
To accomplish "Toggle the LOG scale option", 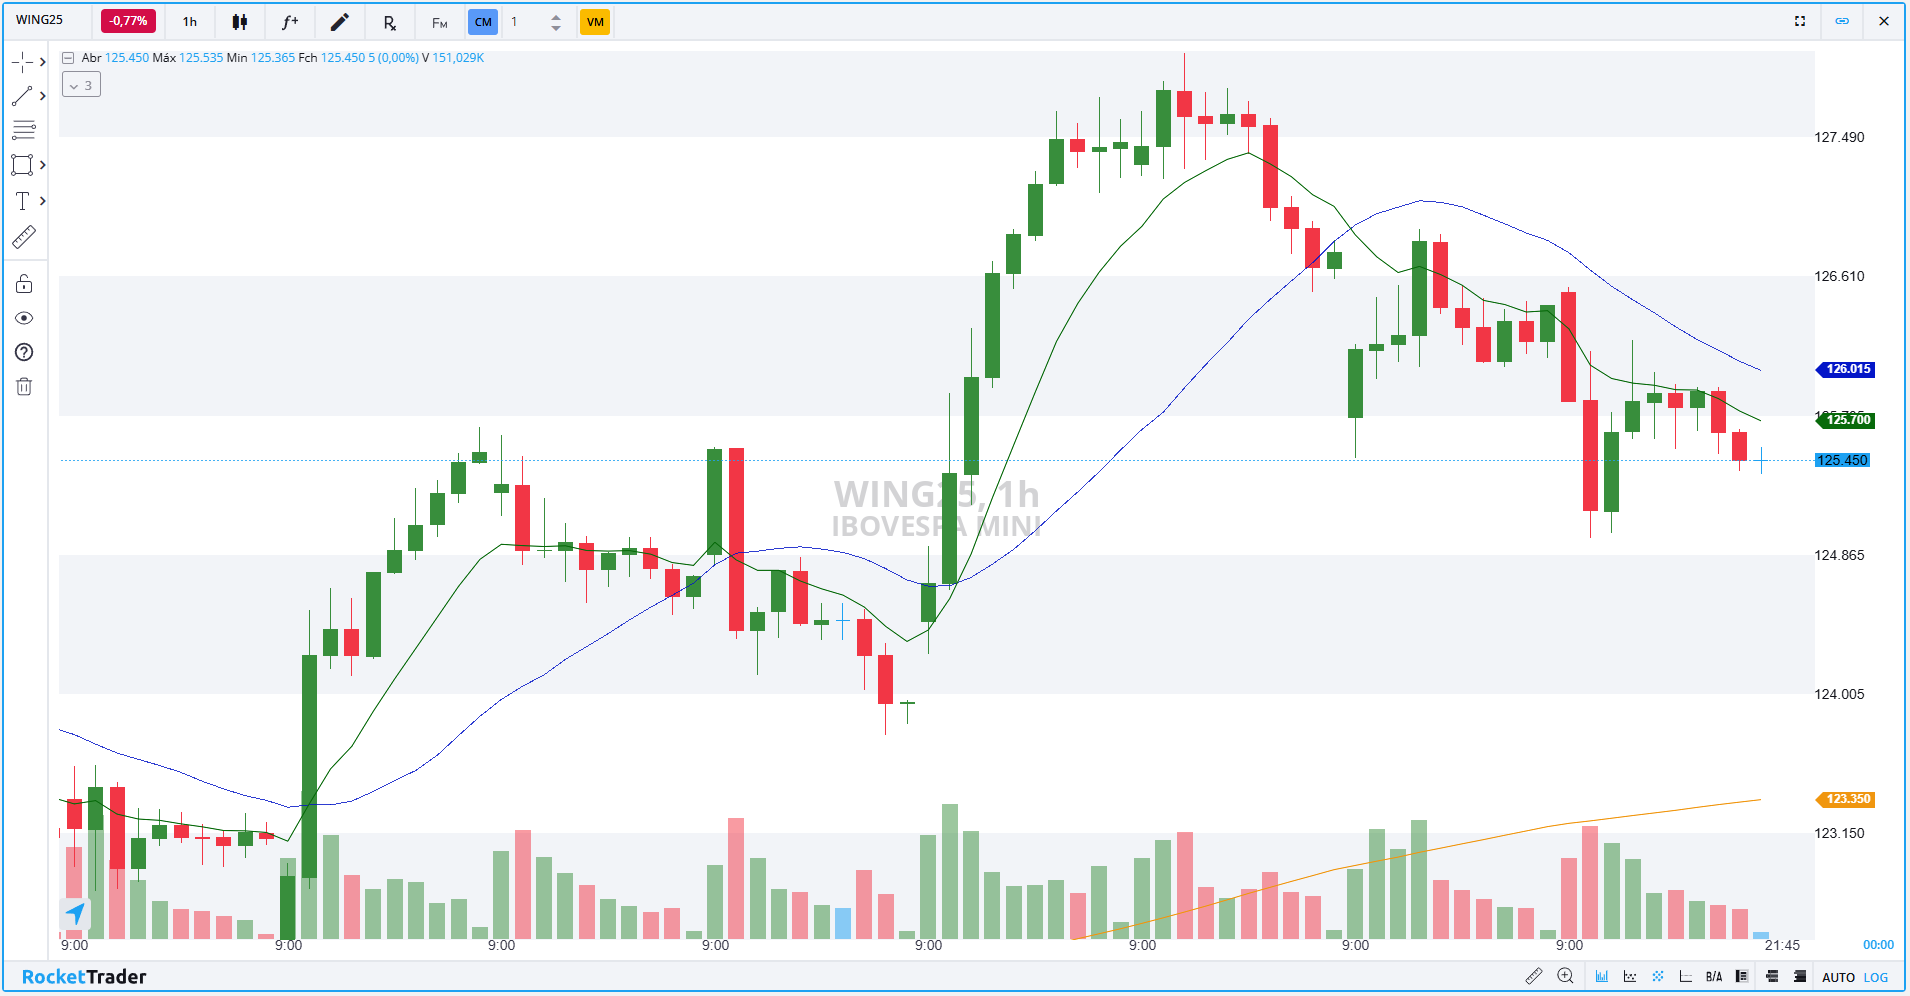I will 1876,977.
